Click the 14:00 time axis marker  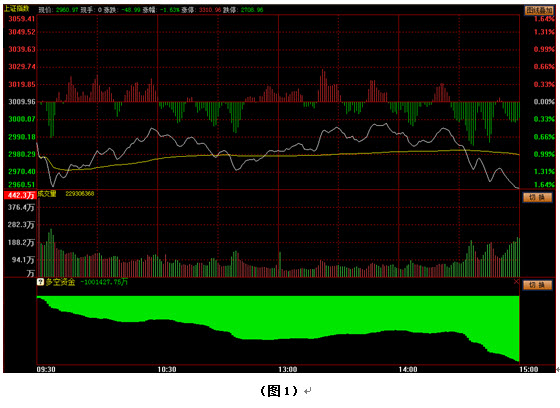tap(408, 369)
